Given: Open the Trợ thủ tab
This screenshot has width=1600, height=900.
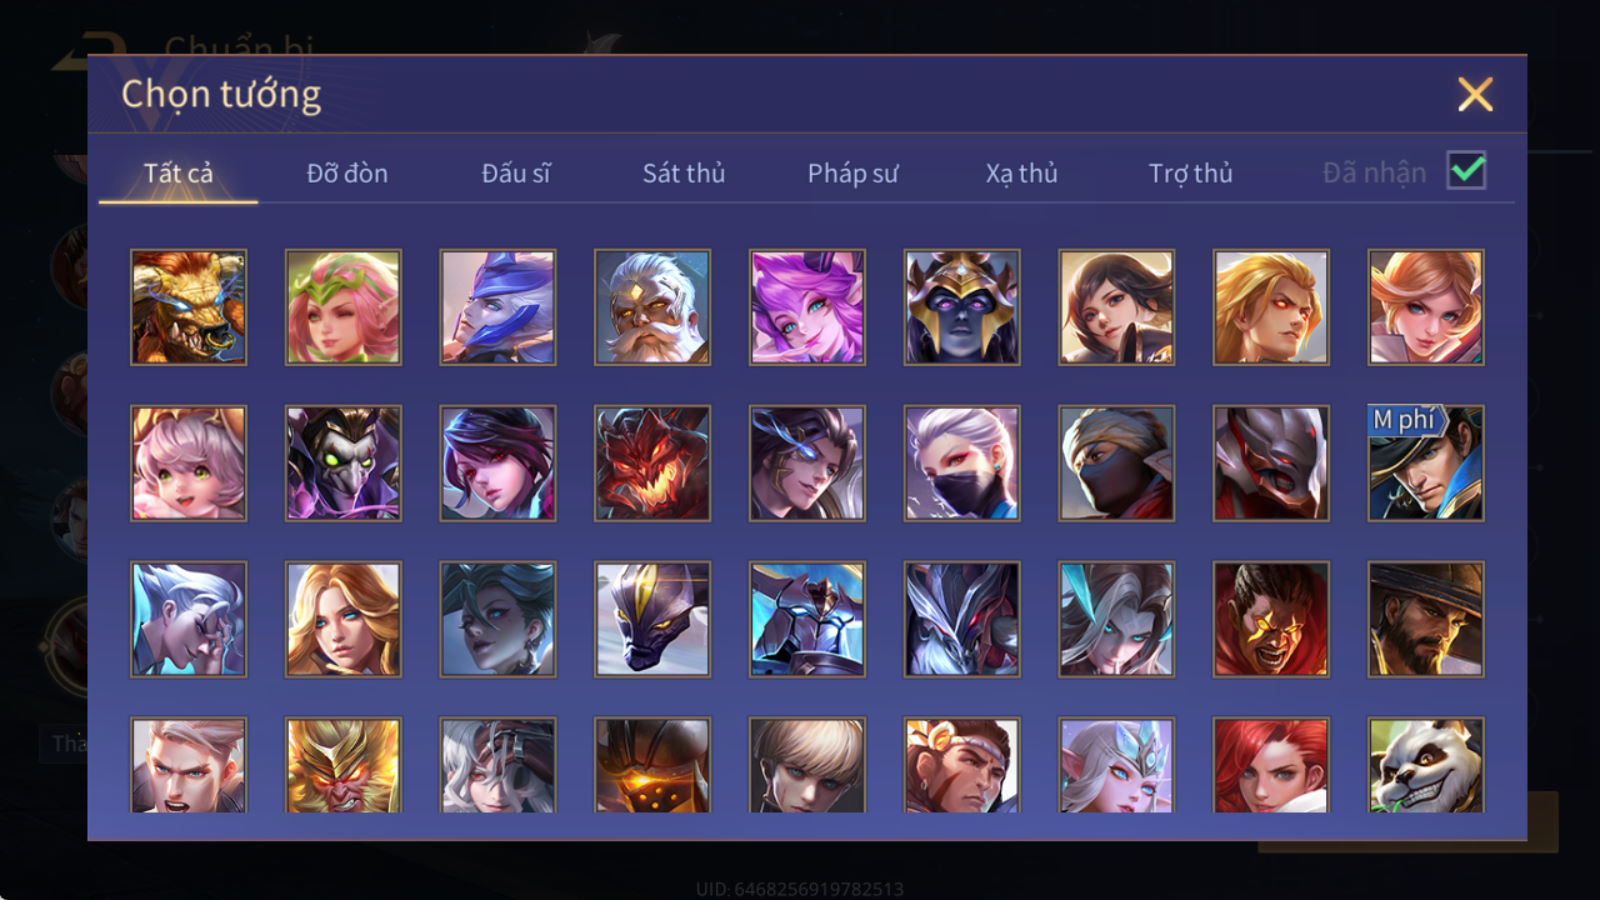Looking at the screenshot, I should (1190, 173).
